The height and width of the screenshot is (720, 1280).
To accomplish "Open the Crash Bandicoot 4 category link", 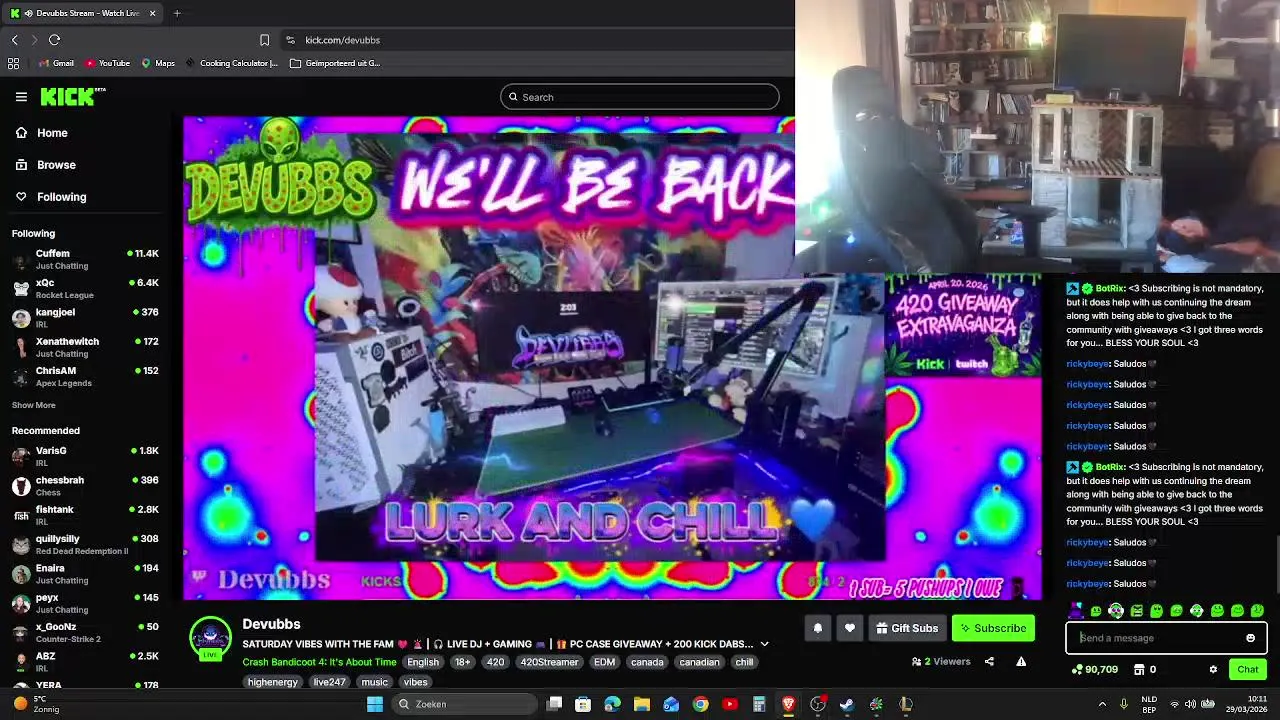I will point(319,662).
